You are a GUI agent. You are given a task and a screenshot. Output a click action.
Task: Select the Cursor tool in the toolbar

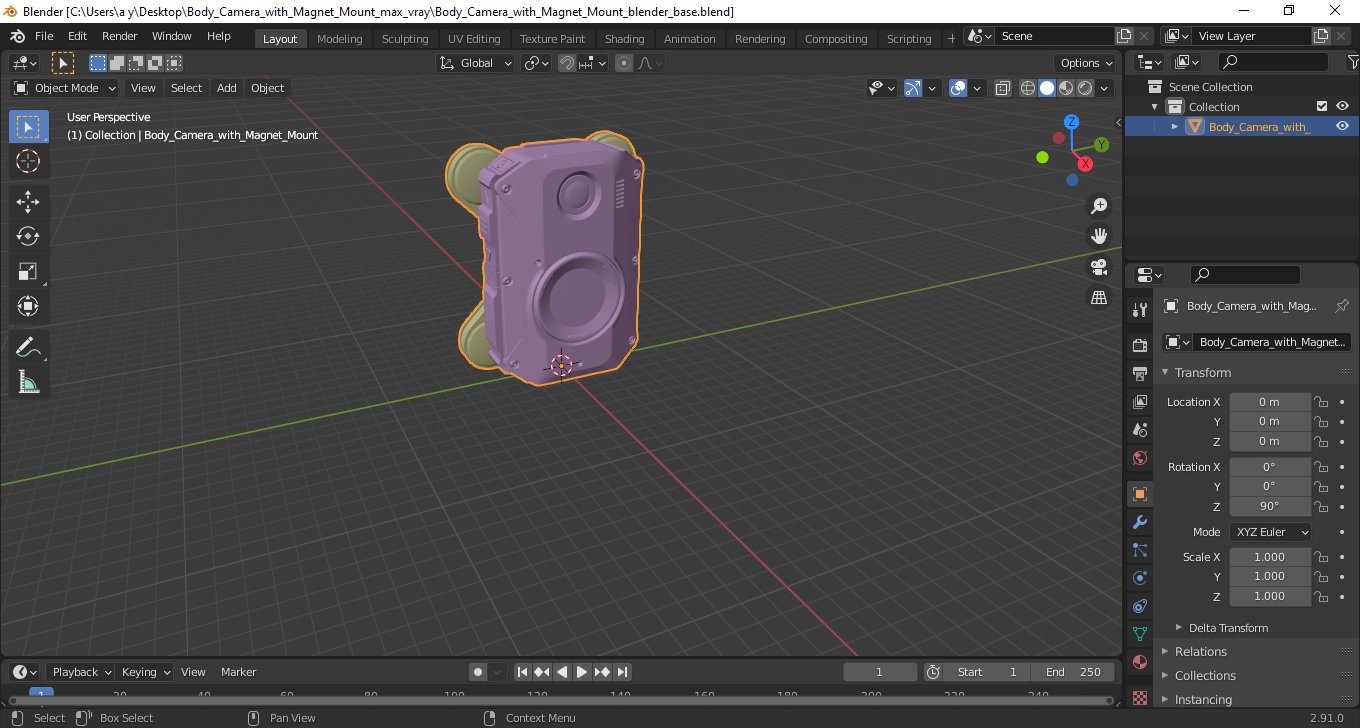click(28, 161)
